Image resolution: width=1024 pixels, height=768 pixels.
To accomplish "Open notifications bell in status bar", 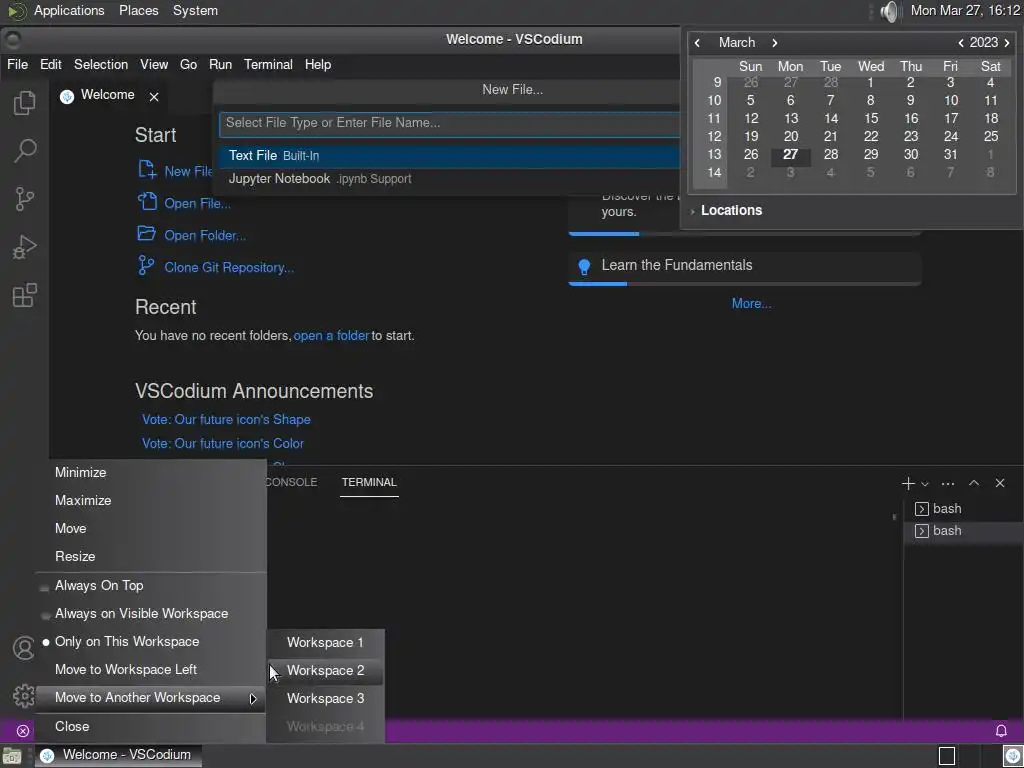I will 1000,731.
